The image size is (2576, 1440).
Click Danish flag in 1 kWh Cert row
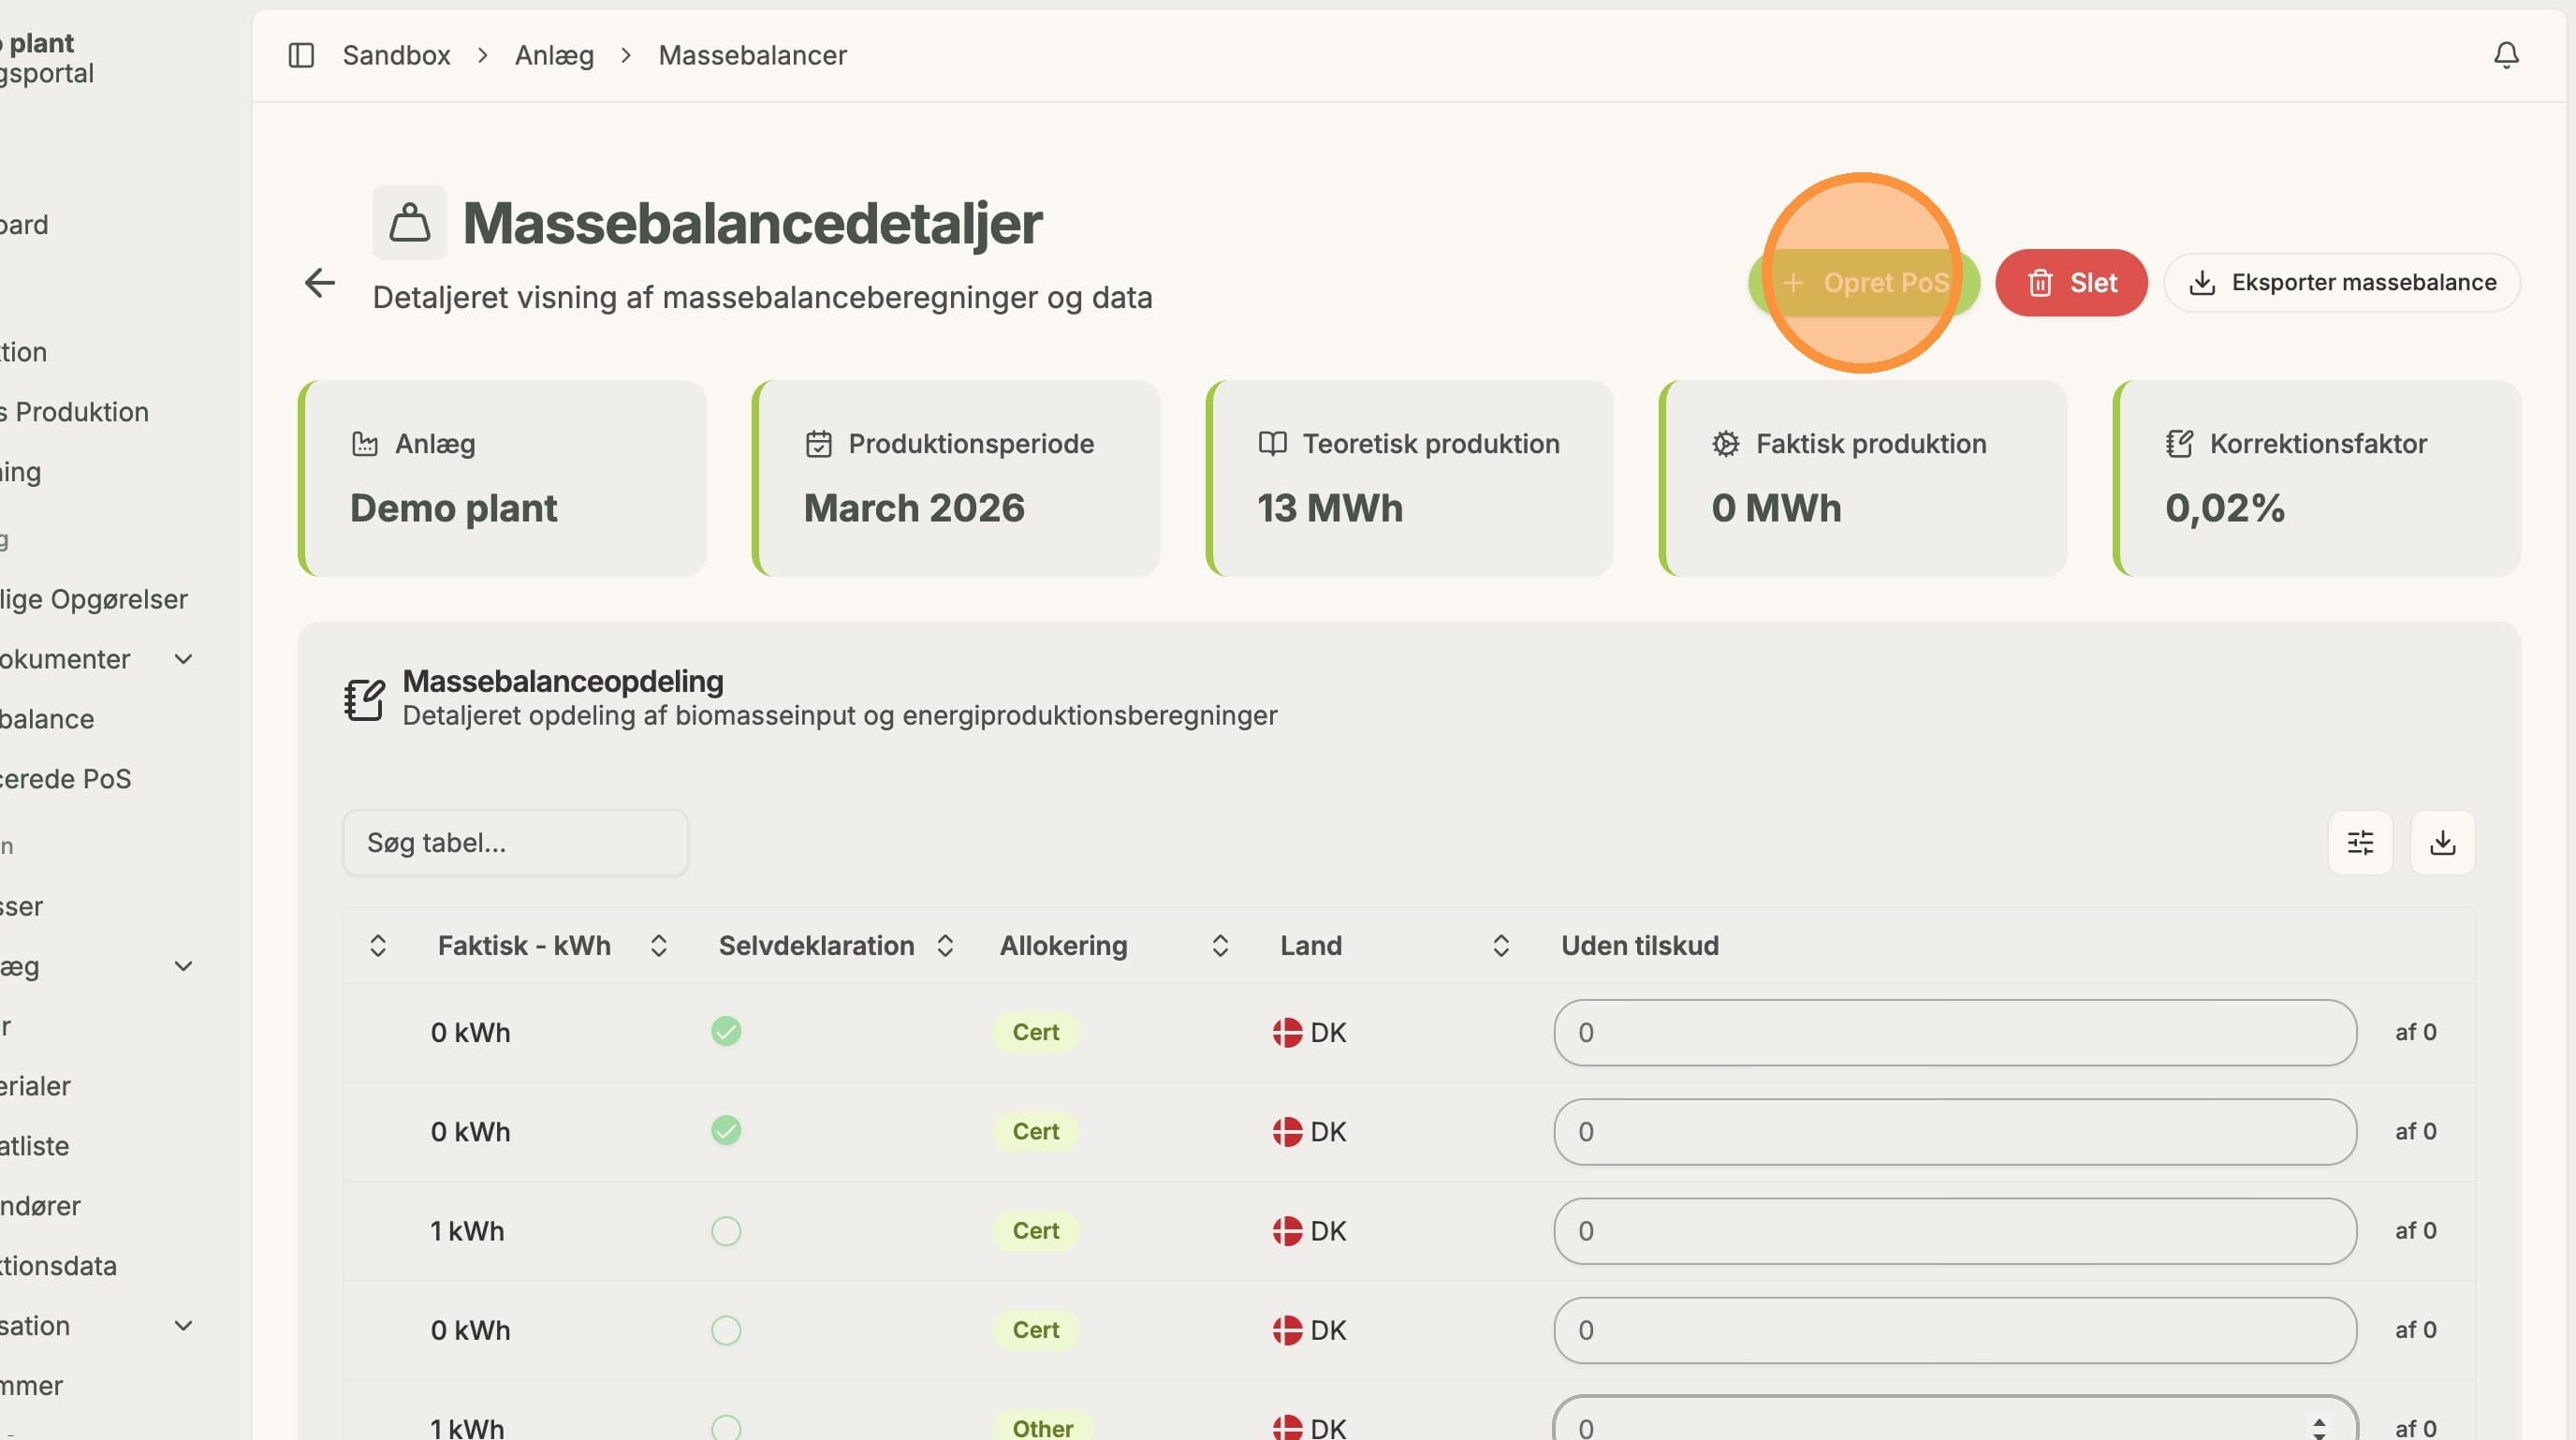tap(1287, 1231)
